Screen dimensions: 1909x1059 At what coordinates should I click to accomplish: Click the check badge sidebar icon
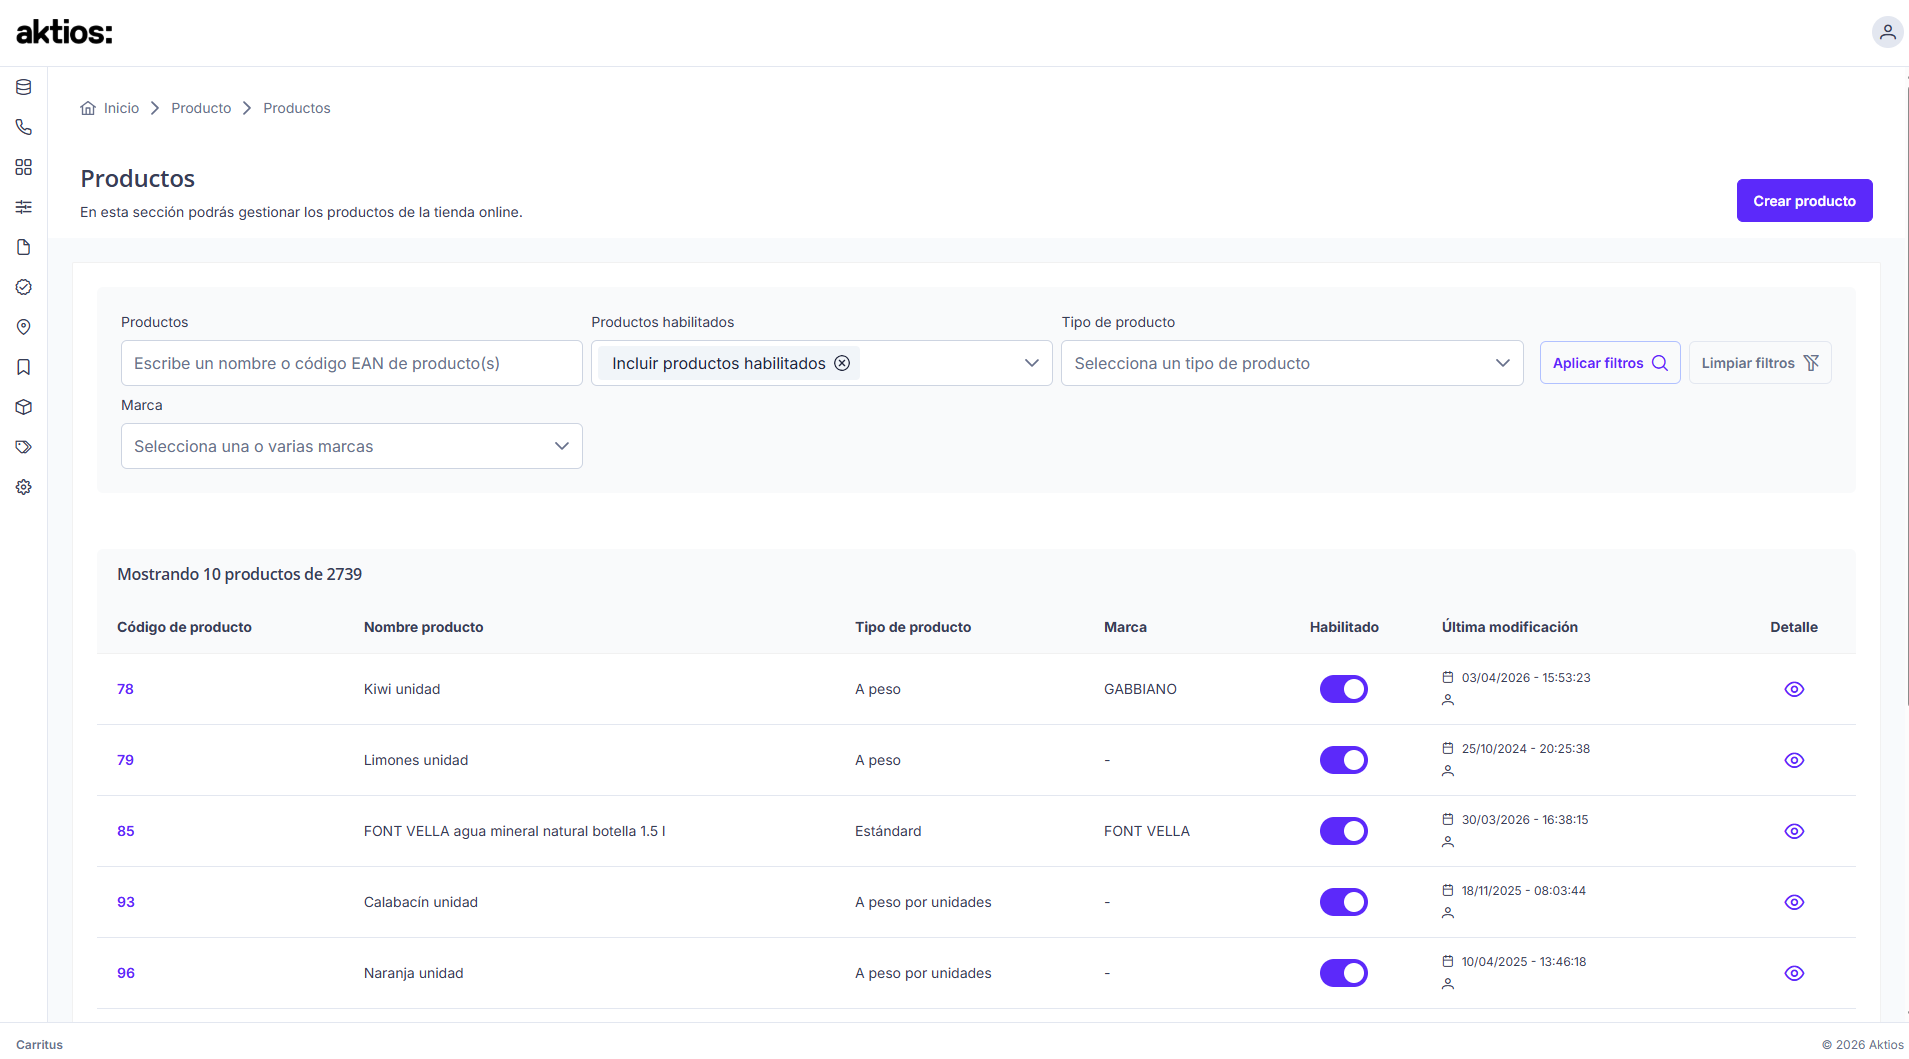24,287
